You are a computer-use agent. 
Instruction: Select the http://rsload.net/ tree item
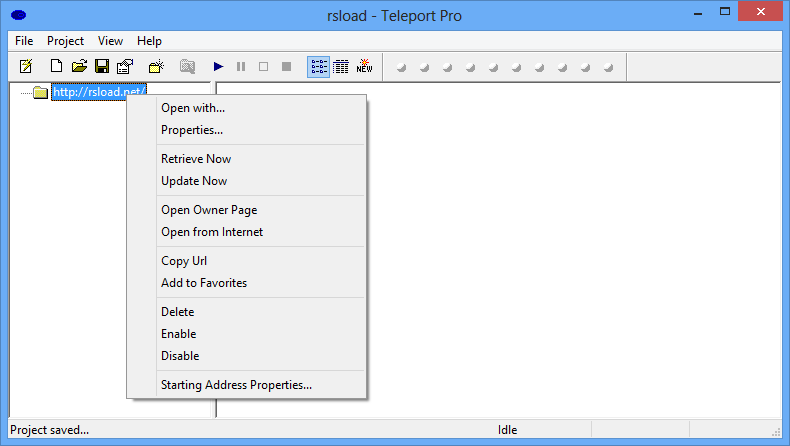pos(99,92)
